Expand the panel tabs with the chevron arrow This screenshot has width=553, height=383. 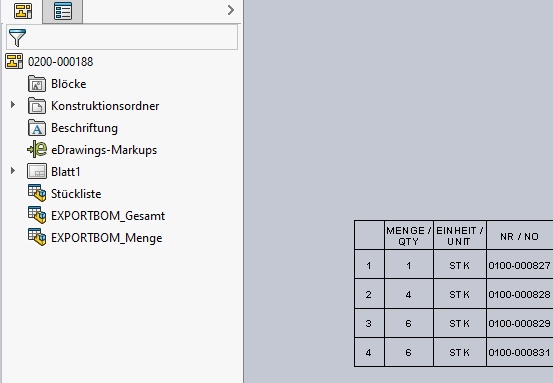coord(231,10)
